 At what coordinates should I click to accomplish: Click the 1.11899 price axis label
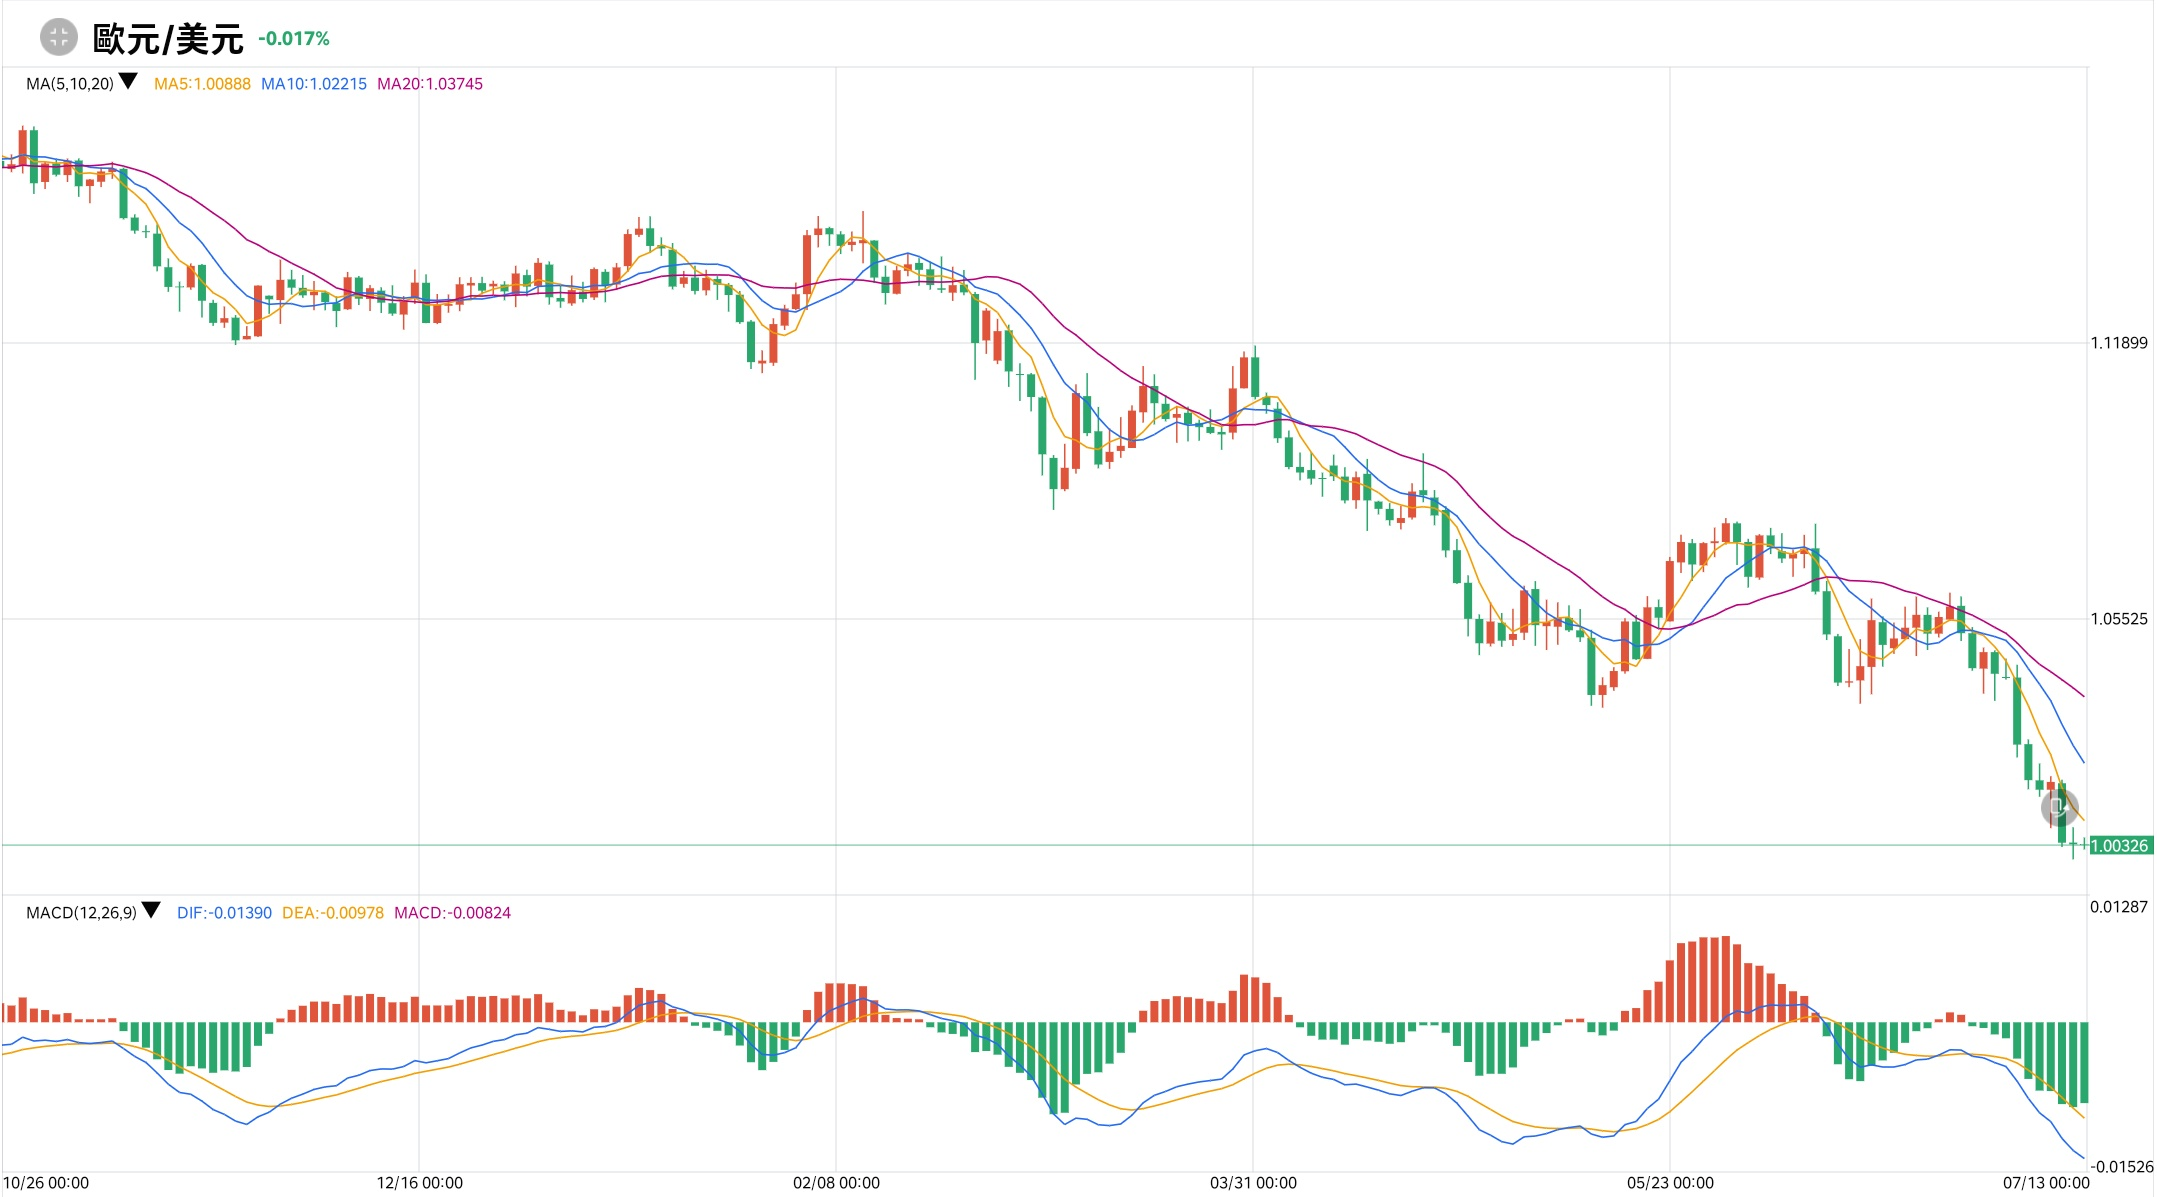click(x=2119, y=343)
